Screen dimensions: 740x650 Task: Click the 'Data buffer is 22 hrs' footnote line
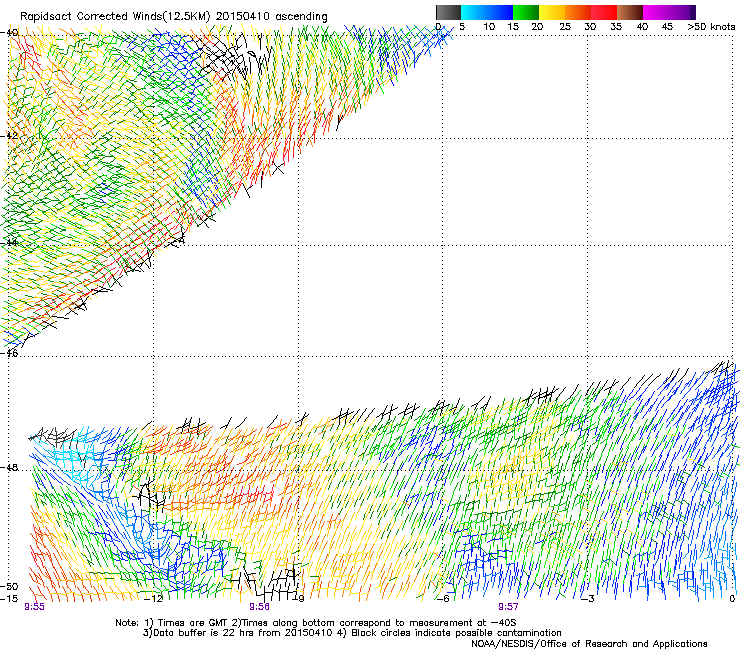point(352,633)
